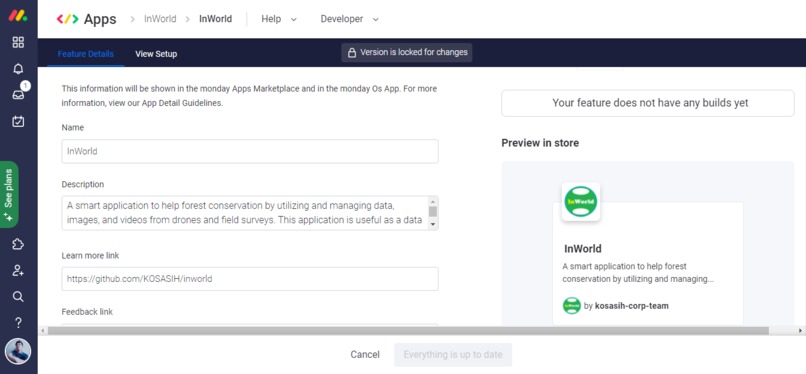Click the kosasih-corp-team publisher name
Screen dimensions: 806x374
click(632, 306)
